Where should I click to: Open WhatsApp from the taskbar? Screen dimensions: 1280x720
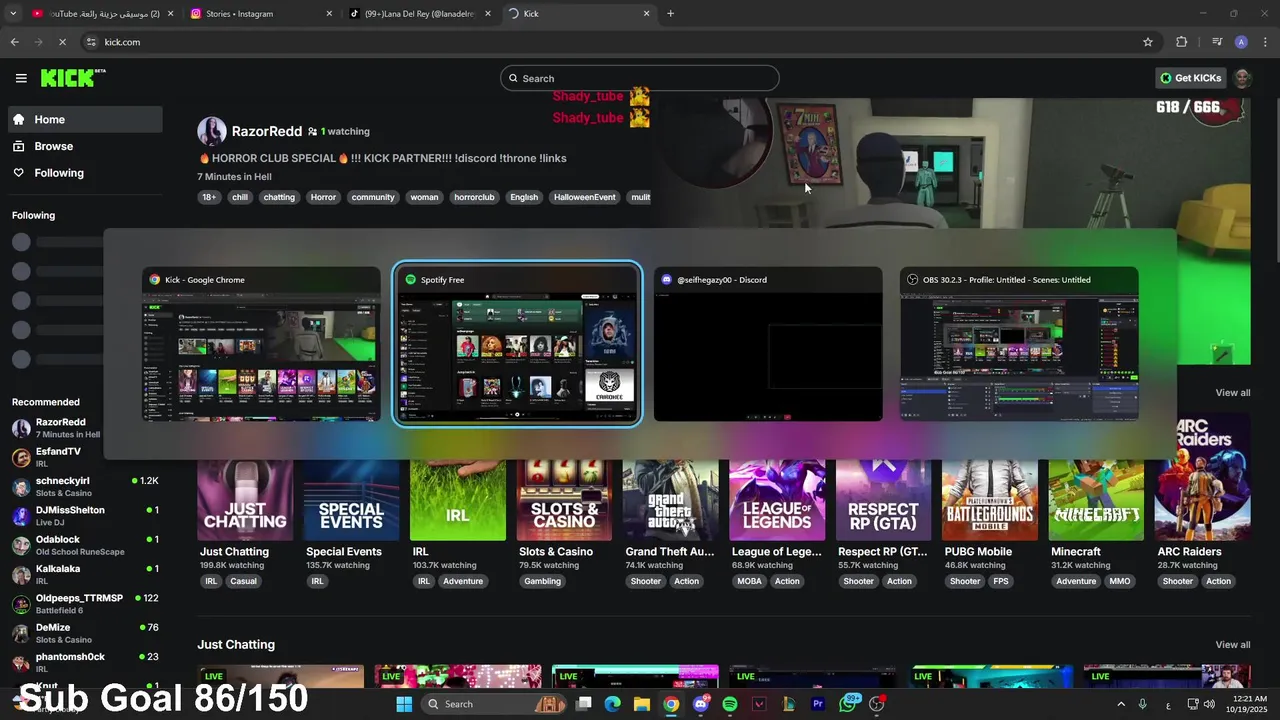click(848, 704)
